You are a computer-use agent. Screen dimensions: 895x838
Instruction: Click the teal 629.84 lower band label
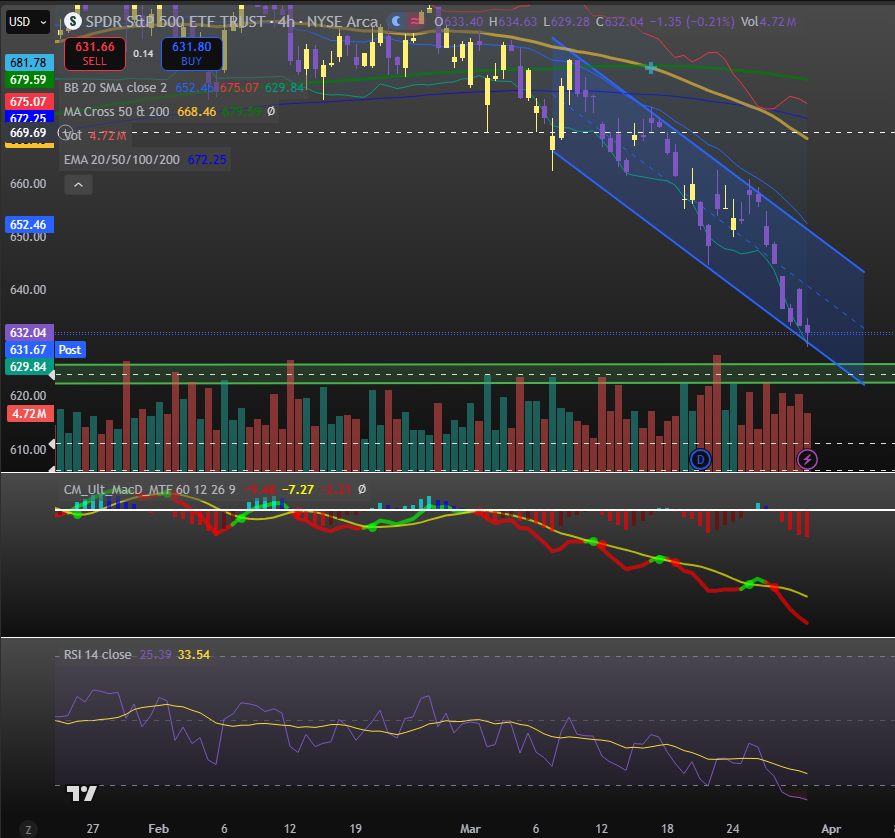29,367
